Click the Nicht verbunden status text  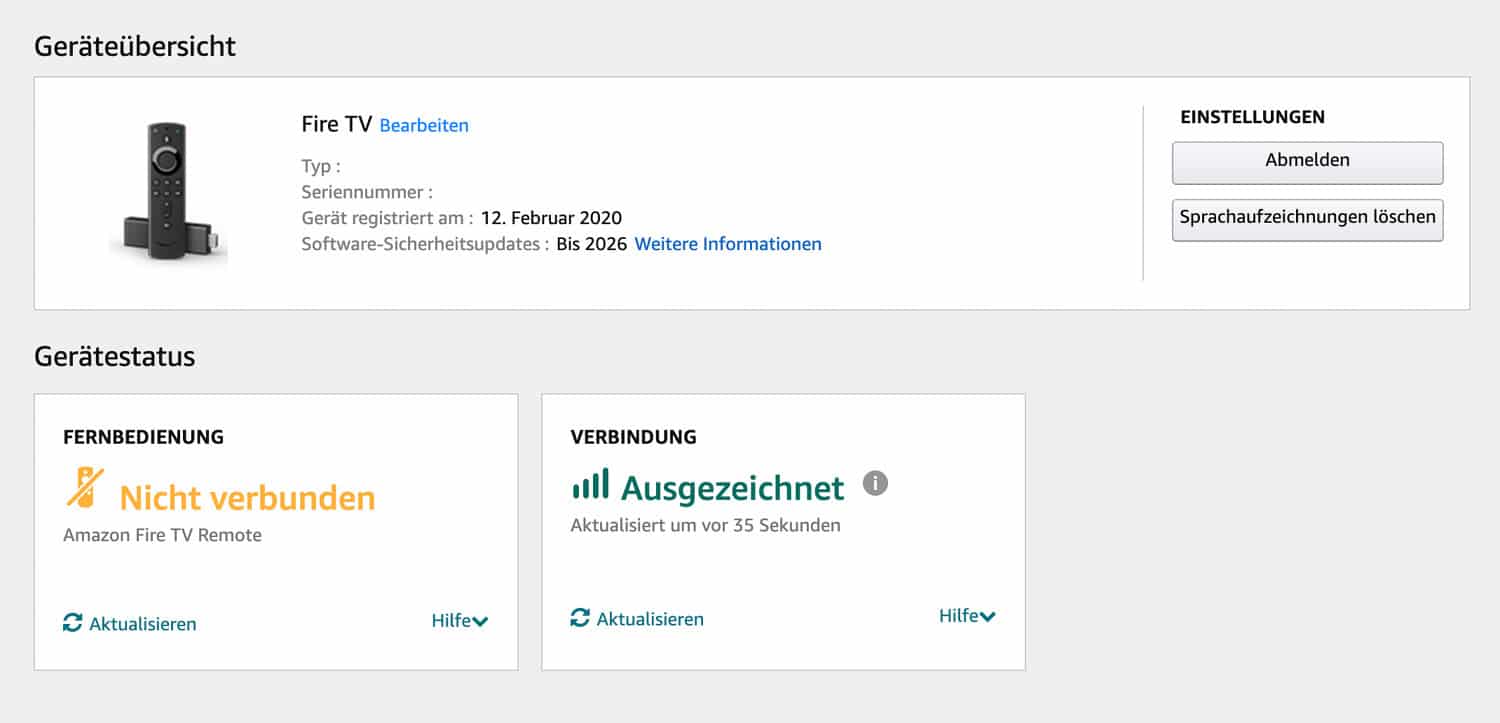pyautogui.click(x=247, y=497)
